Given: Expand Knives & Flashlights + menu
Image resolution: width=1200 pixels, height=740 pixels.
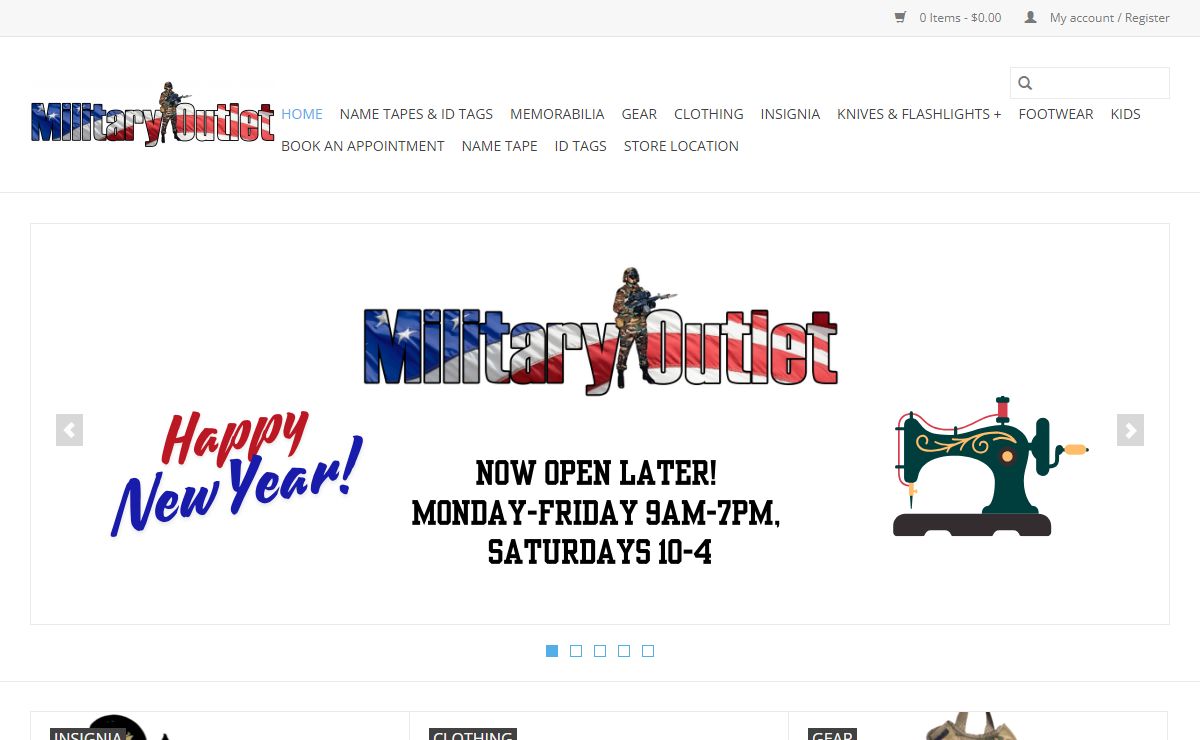Looking at the screenshot, I should 919,114.
